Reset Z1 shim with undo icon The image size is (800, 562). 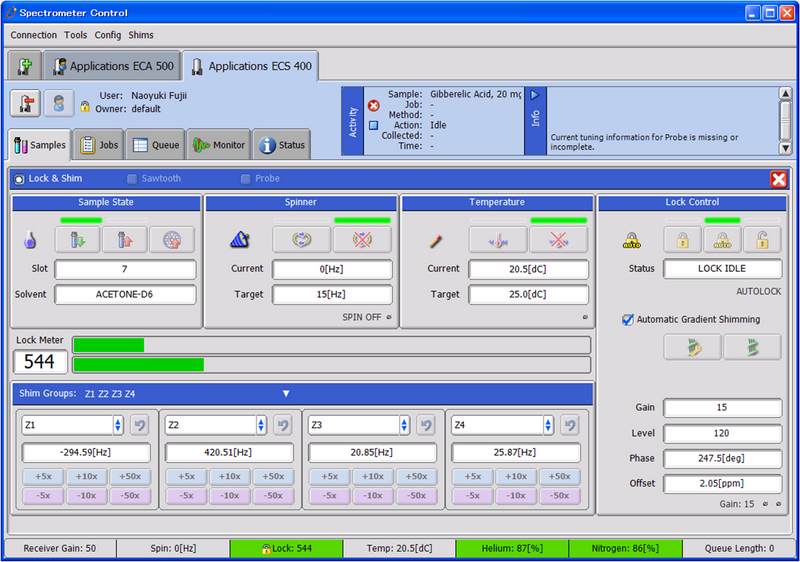click(140, 425)
